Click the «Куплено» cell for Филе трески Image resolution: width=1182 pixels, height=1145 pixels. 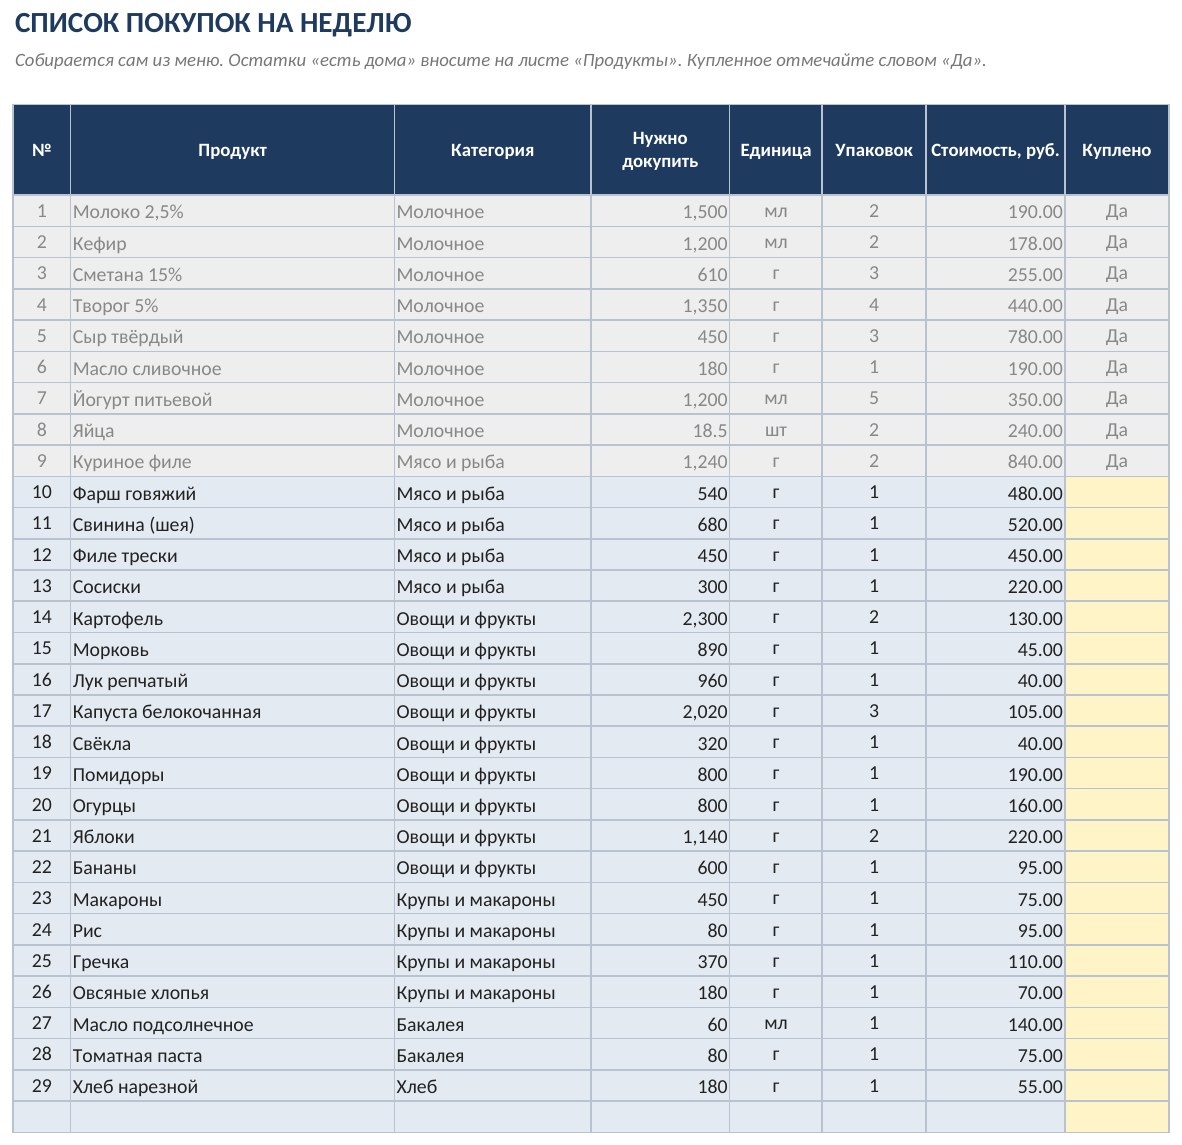pos(1116,556)
